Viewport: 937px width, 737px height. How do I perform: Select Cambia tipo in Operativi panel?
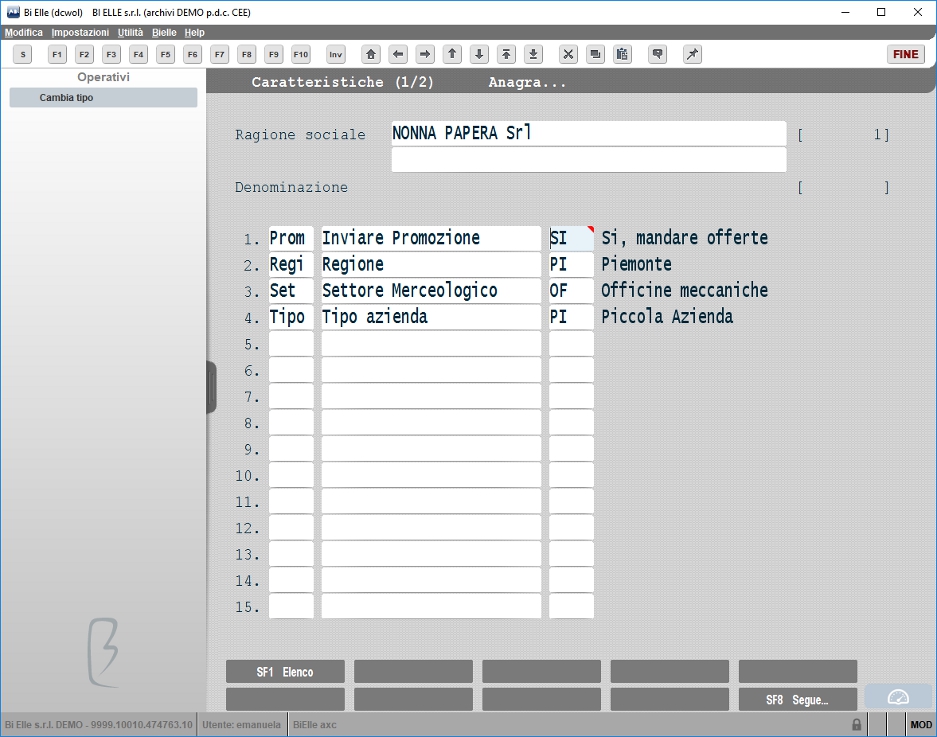[103, 97]
